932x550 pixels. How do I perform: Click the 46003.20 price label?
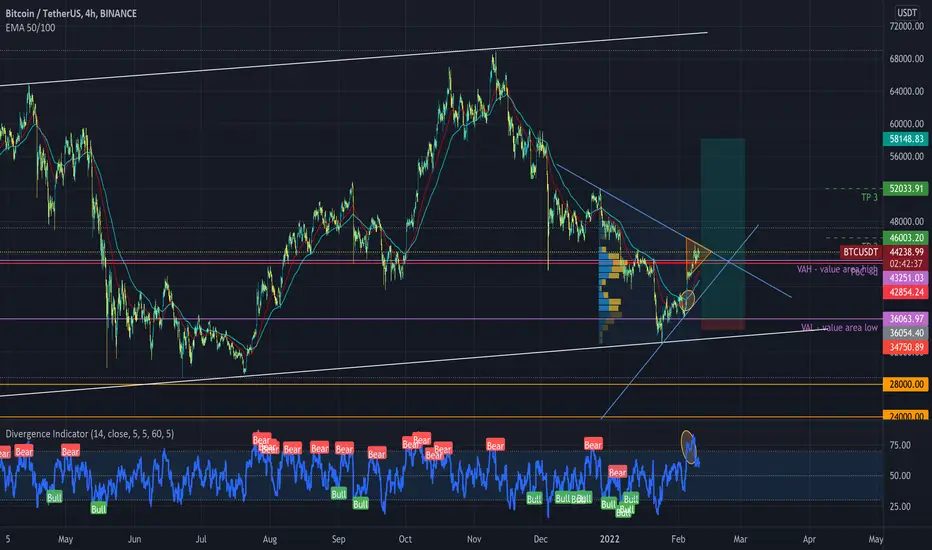906,237
